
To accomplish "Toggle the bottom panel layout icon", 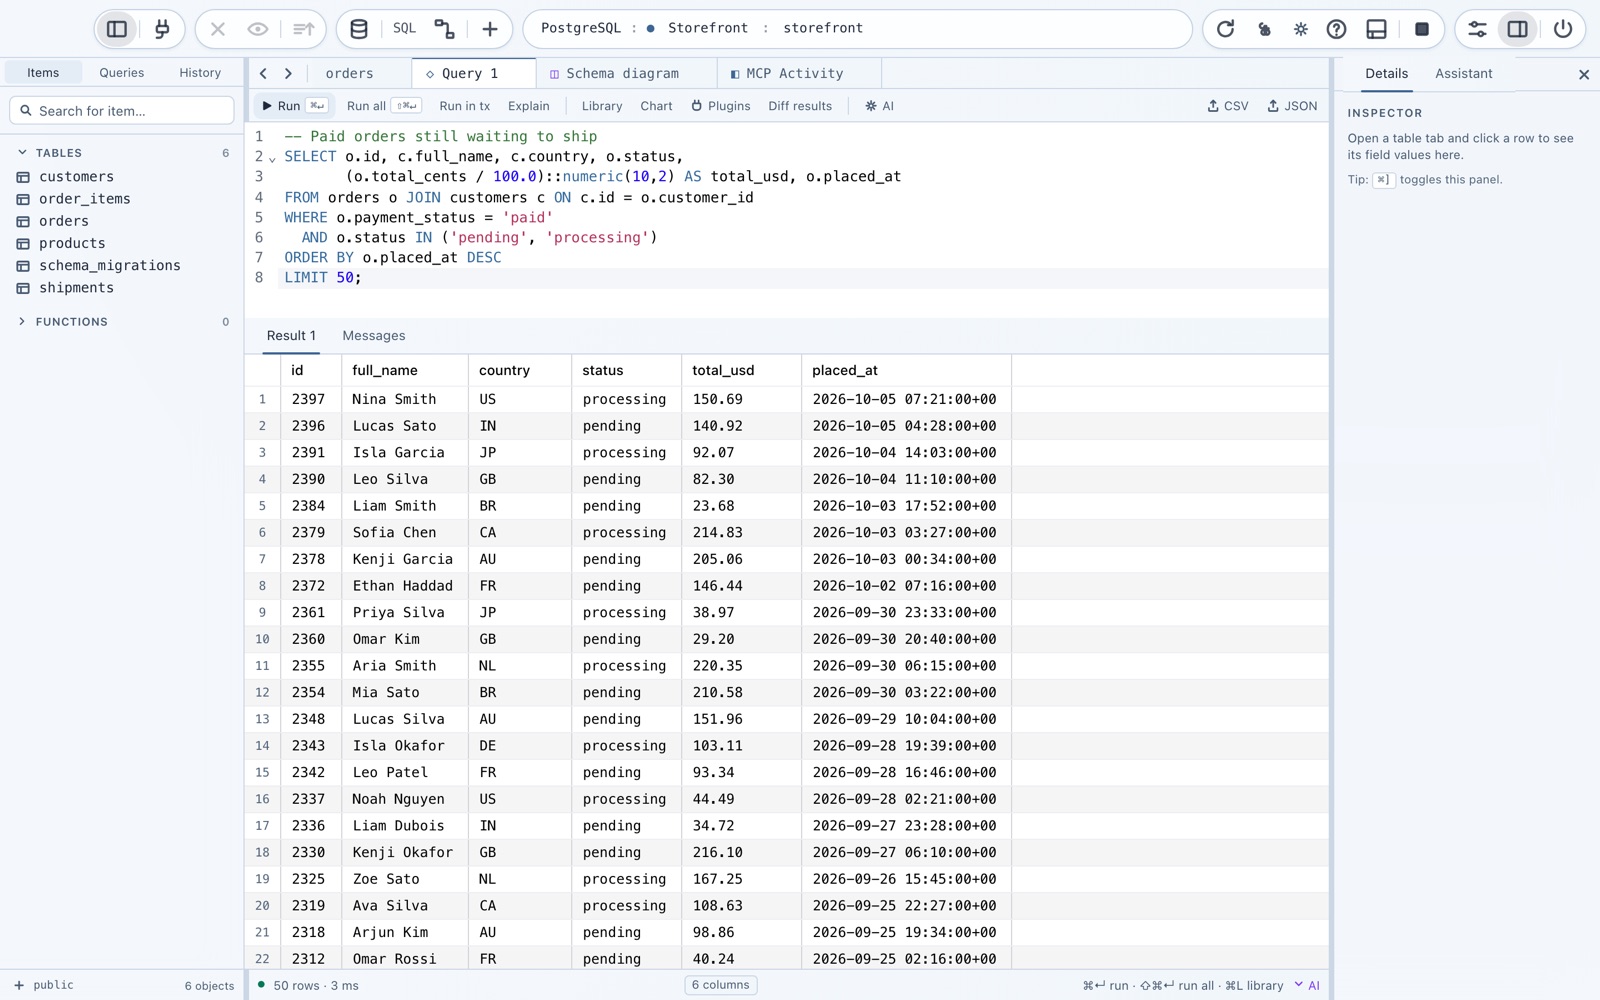I will (x=1377, y=29).
